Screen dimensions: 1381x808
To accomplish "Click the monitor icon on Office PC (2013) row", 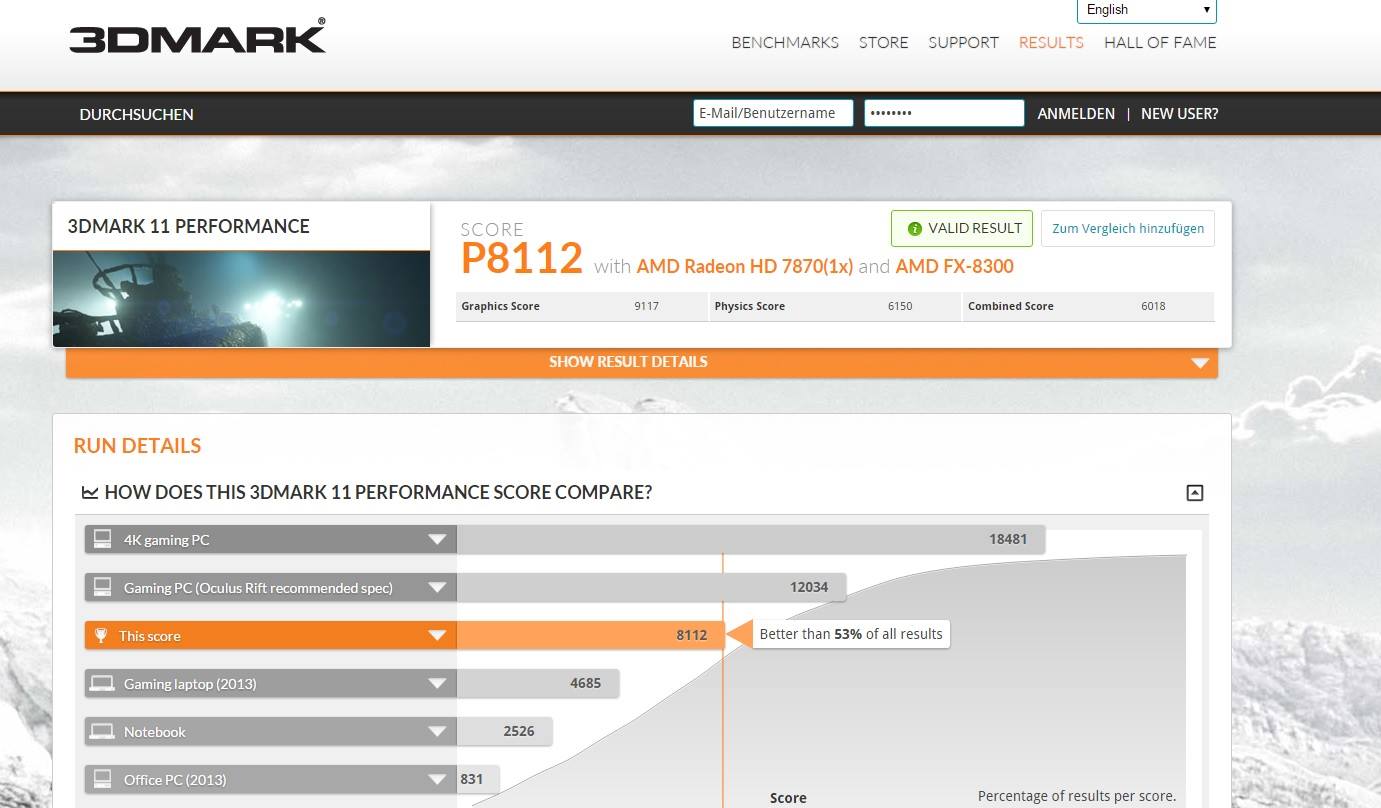I will 102,779.
